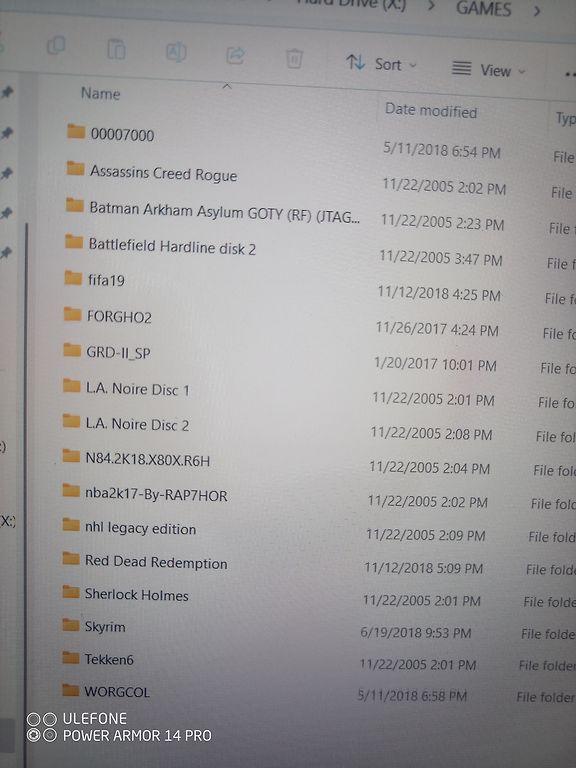Image resolution: width=576 pixels, height=768 pixels.
Task: Open the View dropdown
Action: click(x=488, y=70)
